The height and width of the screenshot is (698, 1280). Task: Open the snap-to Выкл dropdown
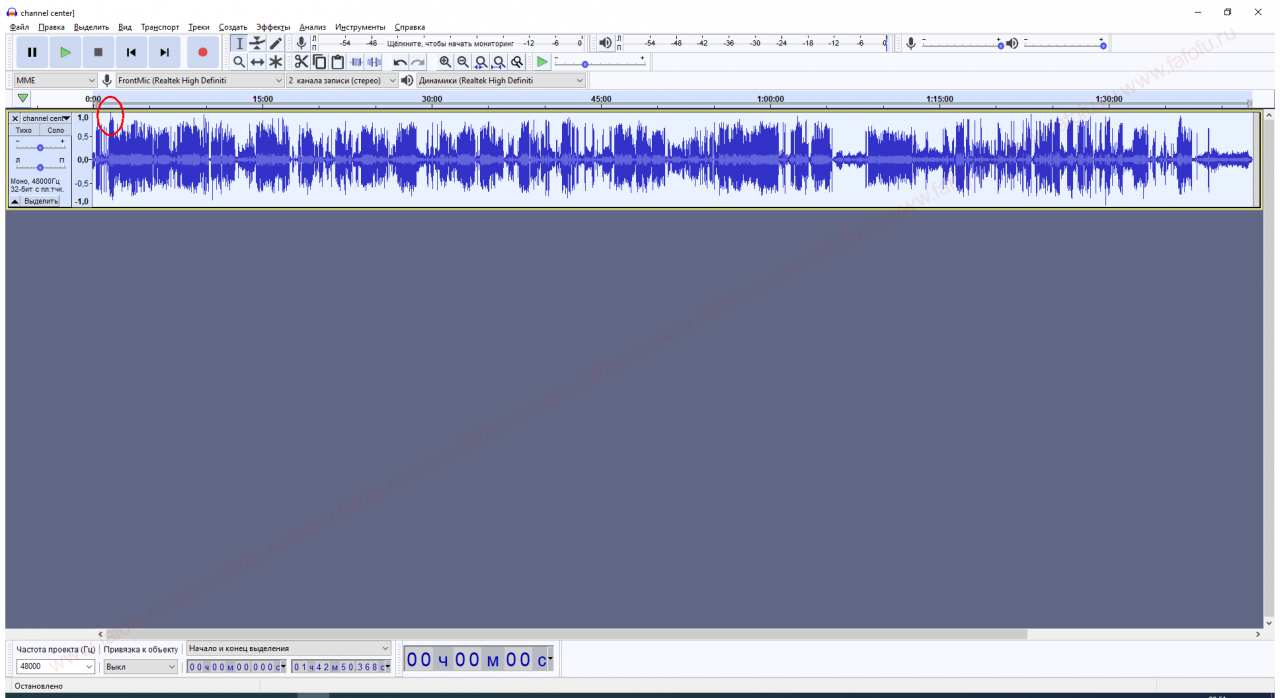point(140,666)
